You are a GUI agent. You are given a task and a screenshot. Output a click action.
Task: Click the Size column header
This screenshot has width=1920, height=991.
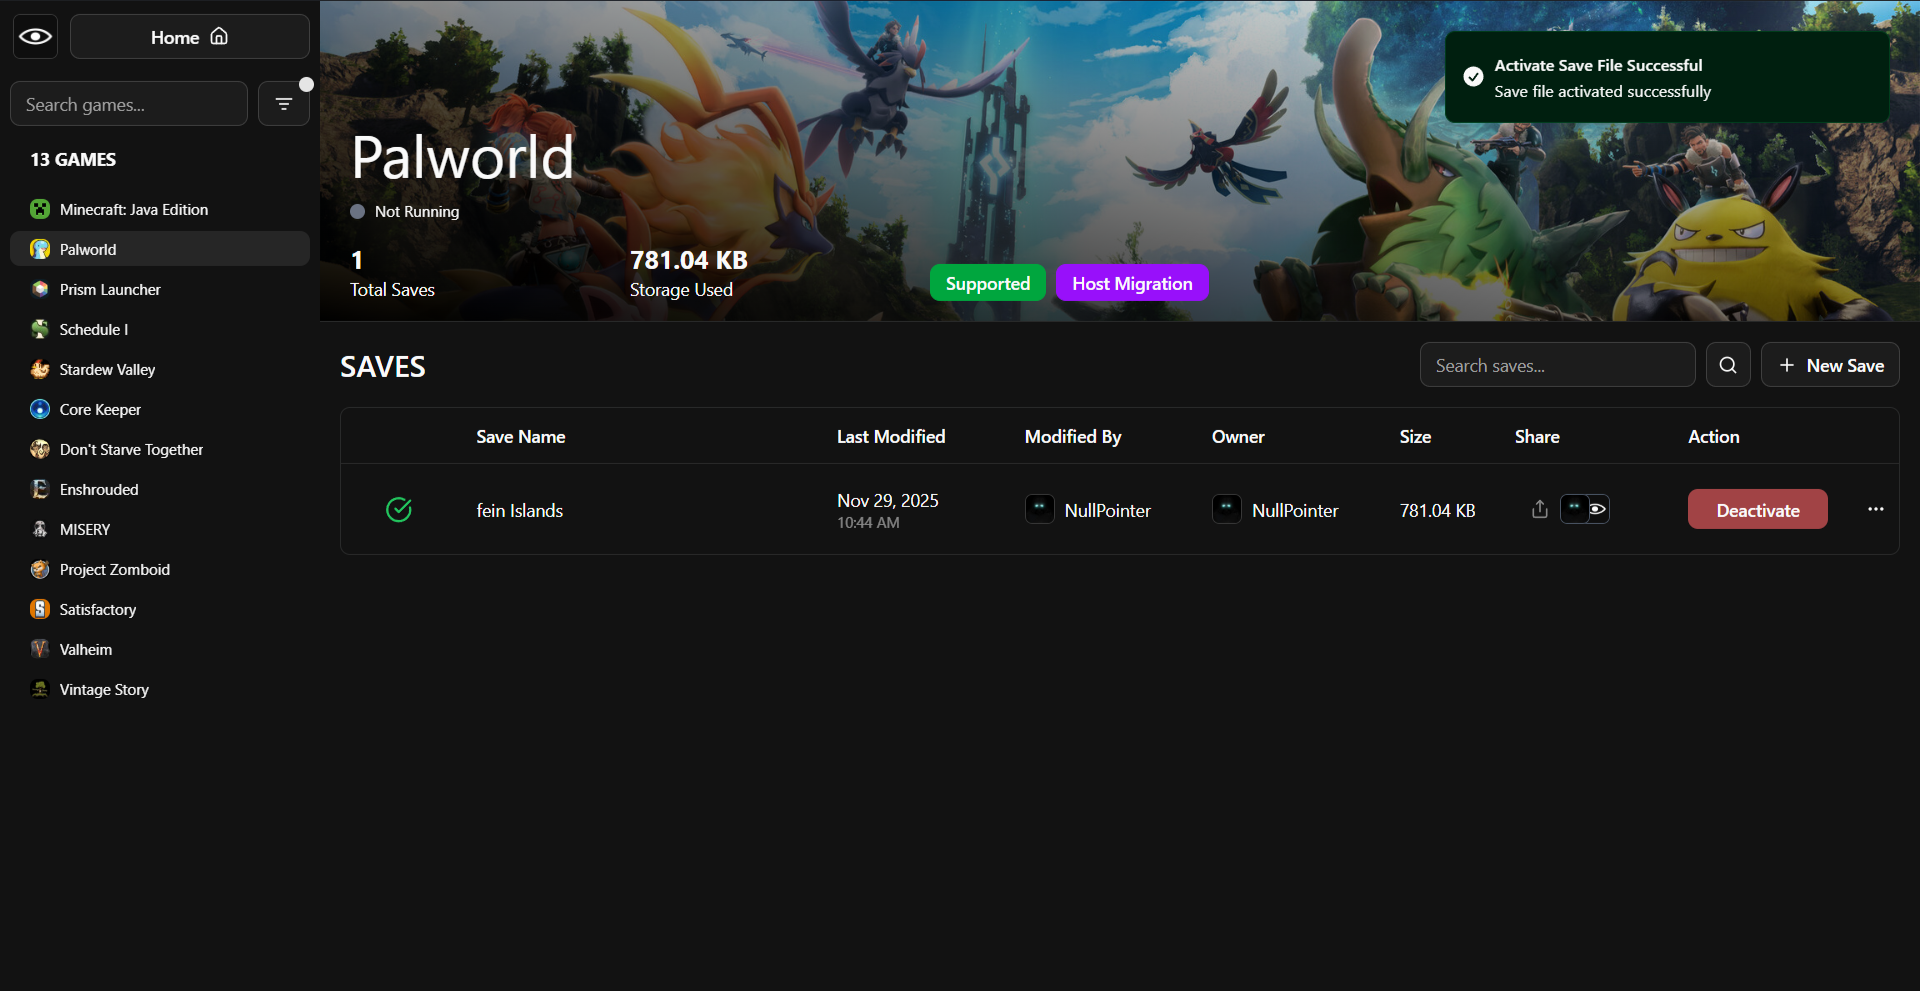coord(1415,436)
